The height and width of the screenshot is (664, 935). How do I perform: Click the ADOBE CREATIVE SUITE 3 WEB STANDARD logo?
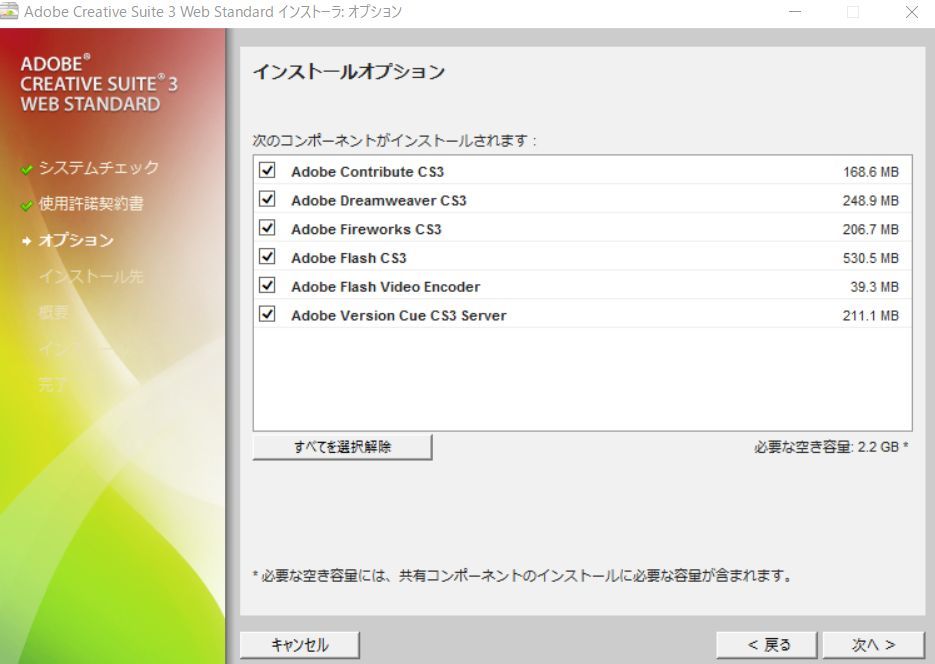(x=99, y=83)
